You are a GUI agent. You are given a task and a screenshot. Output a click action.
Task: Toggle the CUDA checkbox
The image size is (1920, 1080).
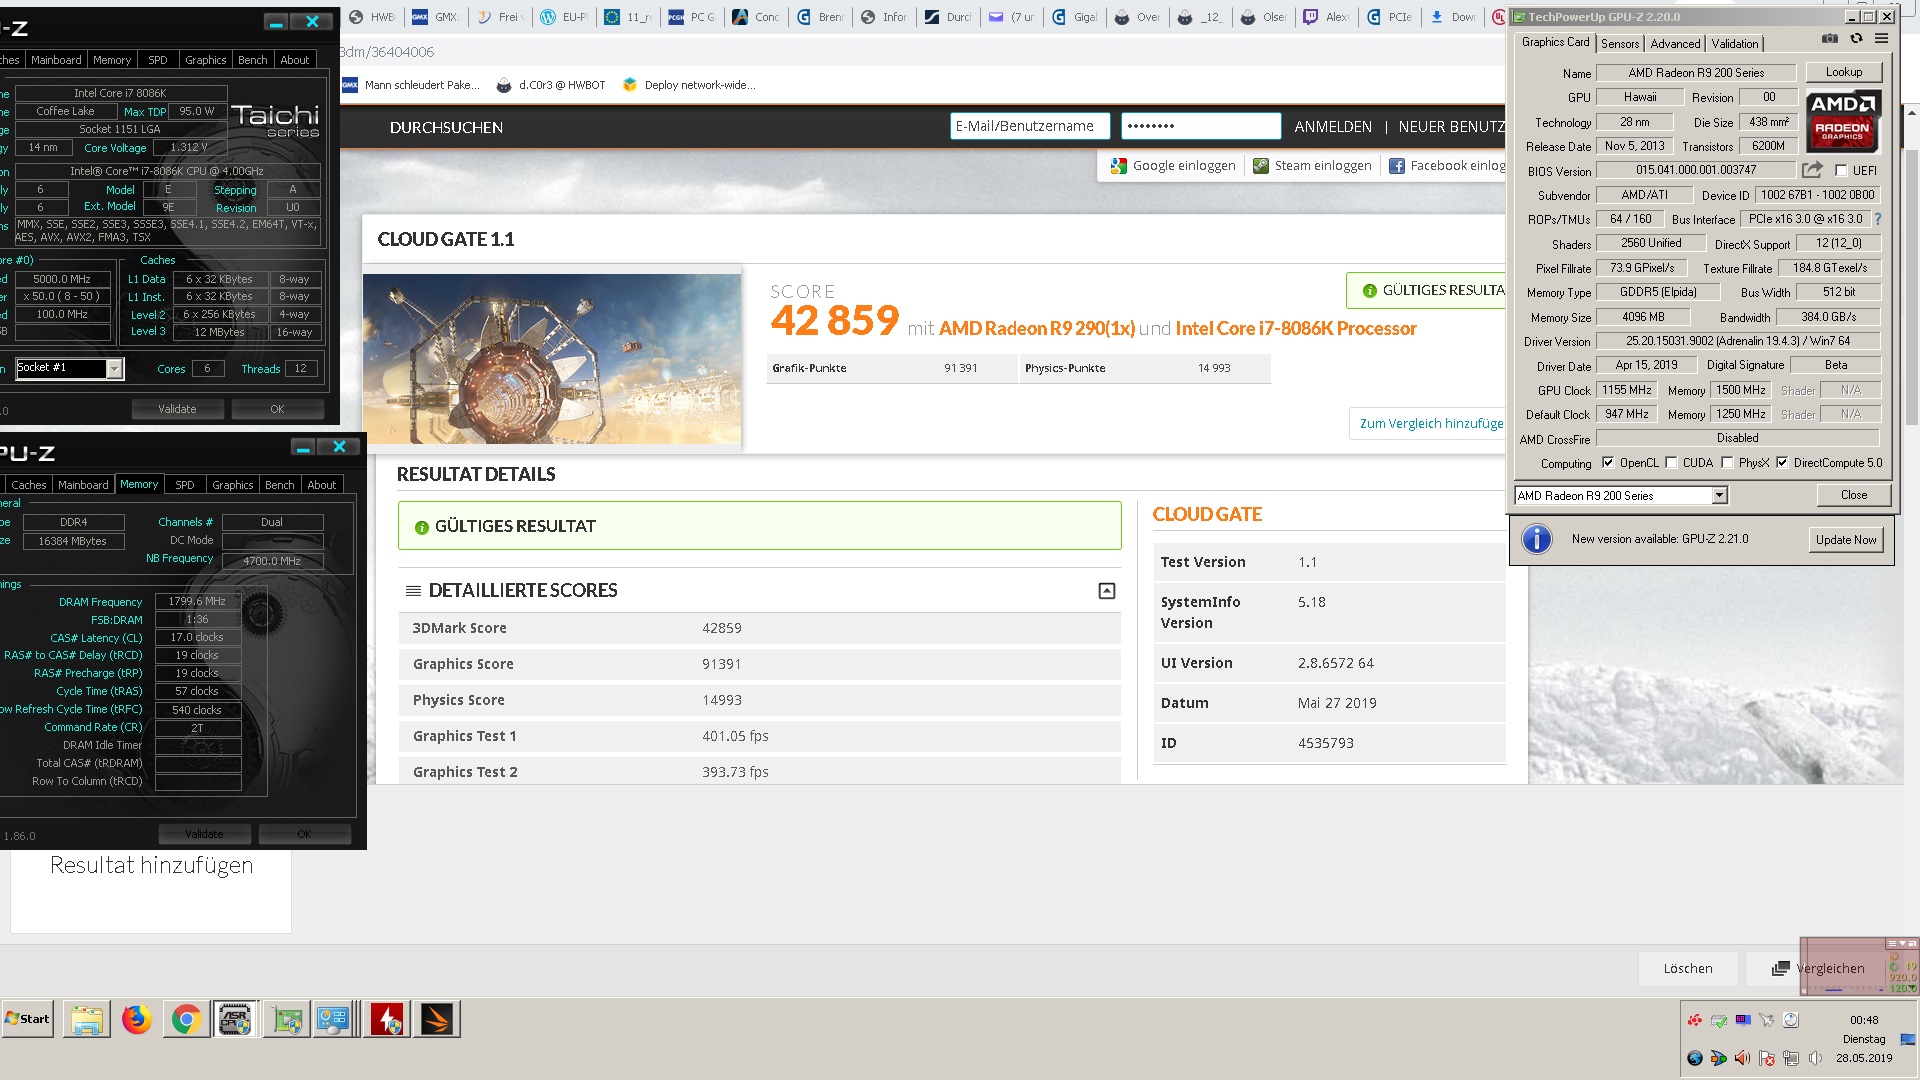point(1671,463)
